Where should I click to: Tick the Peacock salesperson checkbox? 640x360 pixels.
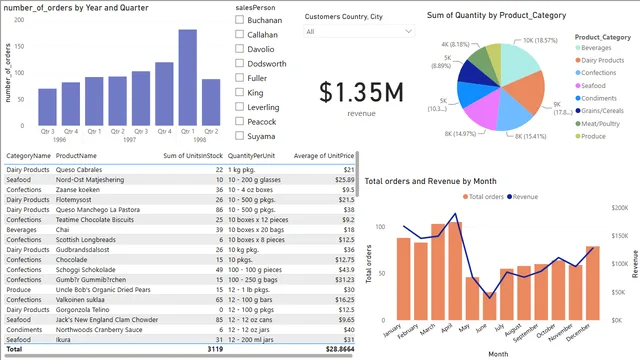tap(240, 121)
